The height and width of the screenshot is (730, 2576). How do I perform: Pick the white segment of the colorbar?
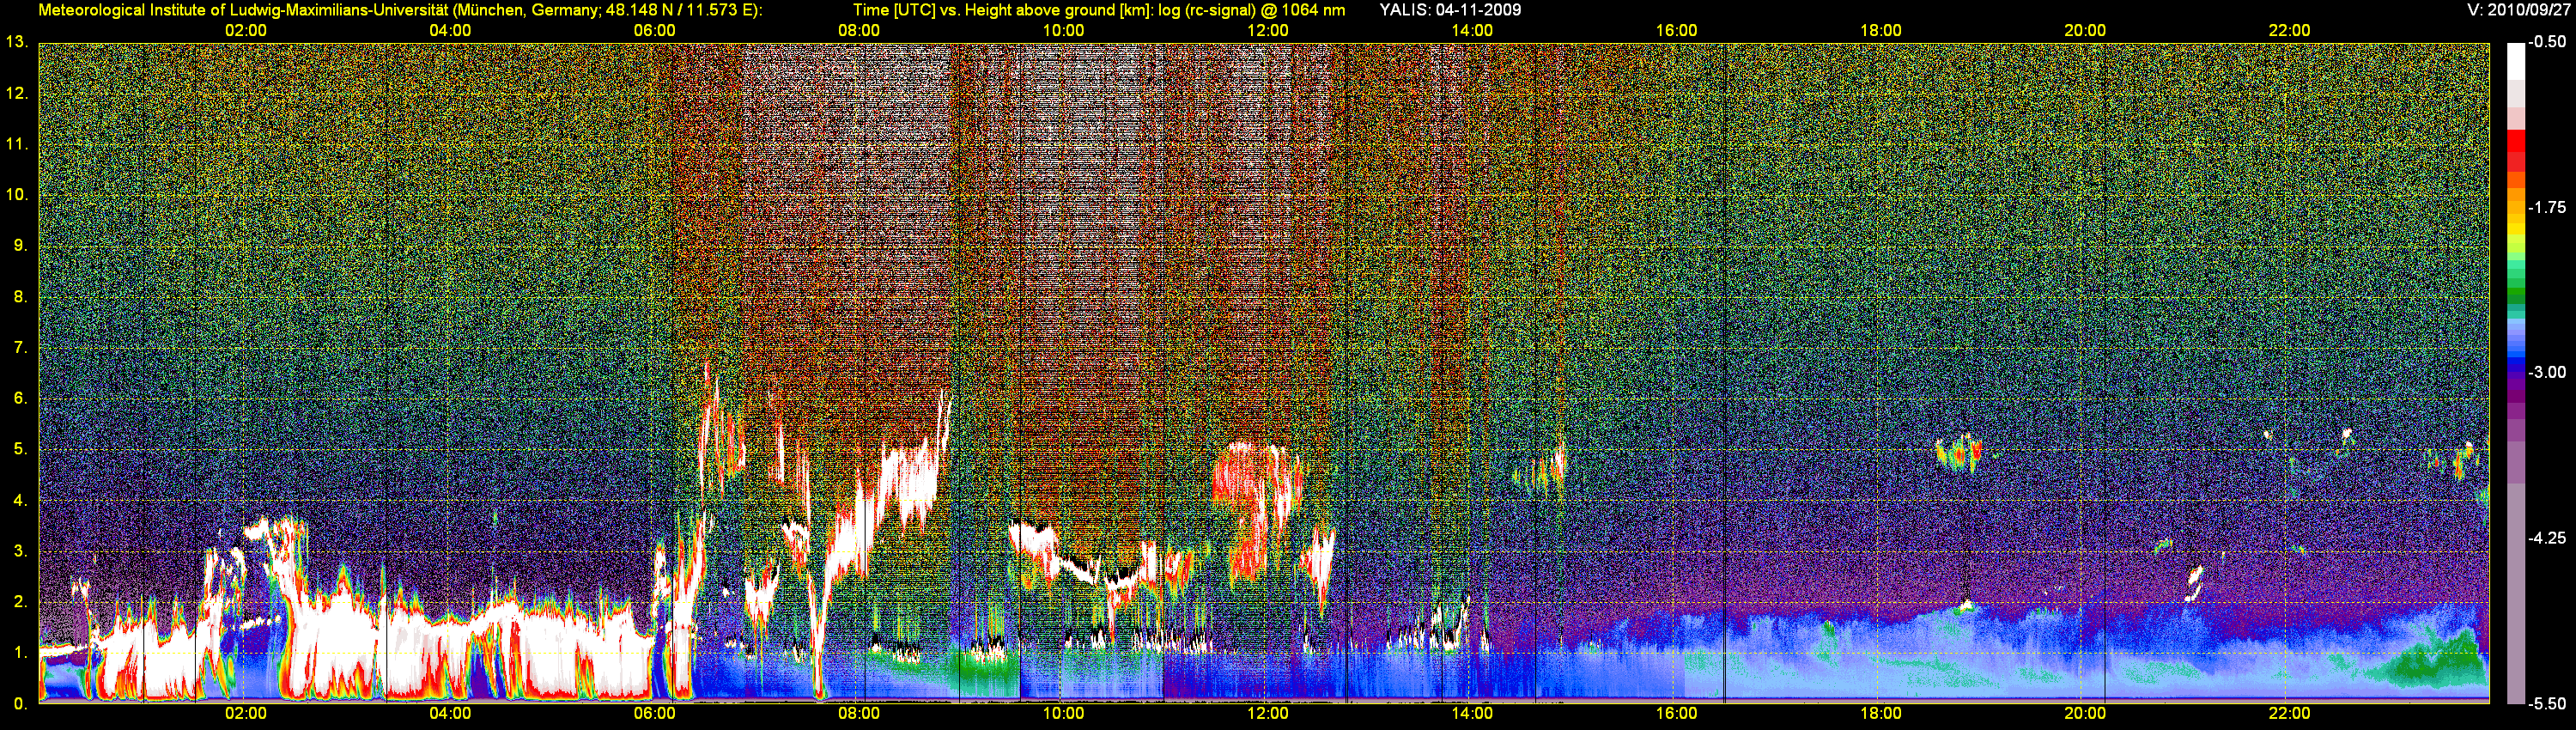tap(2515, 60)
